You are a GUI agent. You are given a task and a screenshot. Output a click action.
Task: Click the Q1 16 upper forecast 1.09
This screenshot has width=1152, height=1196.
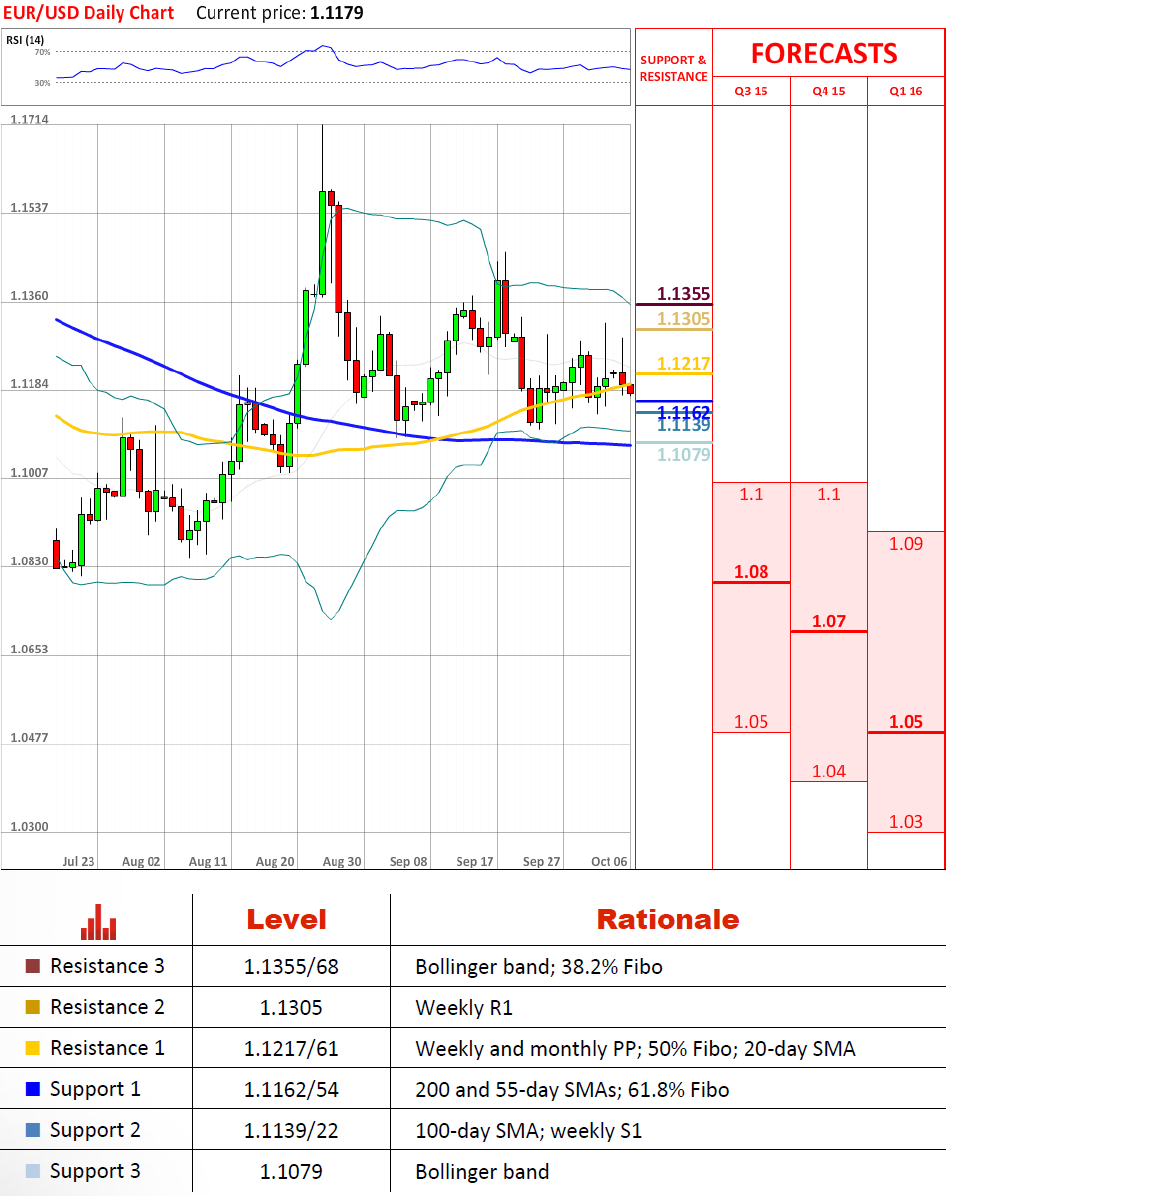(x=906, y=544)
